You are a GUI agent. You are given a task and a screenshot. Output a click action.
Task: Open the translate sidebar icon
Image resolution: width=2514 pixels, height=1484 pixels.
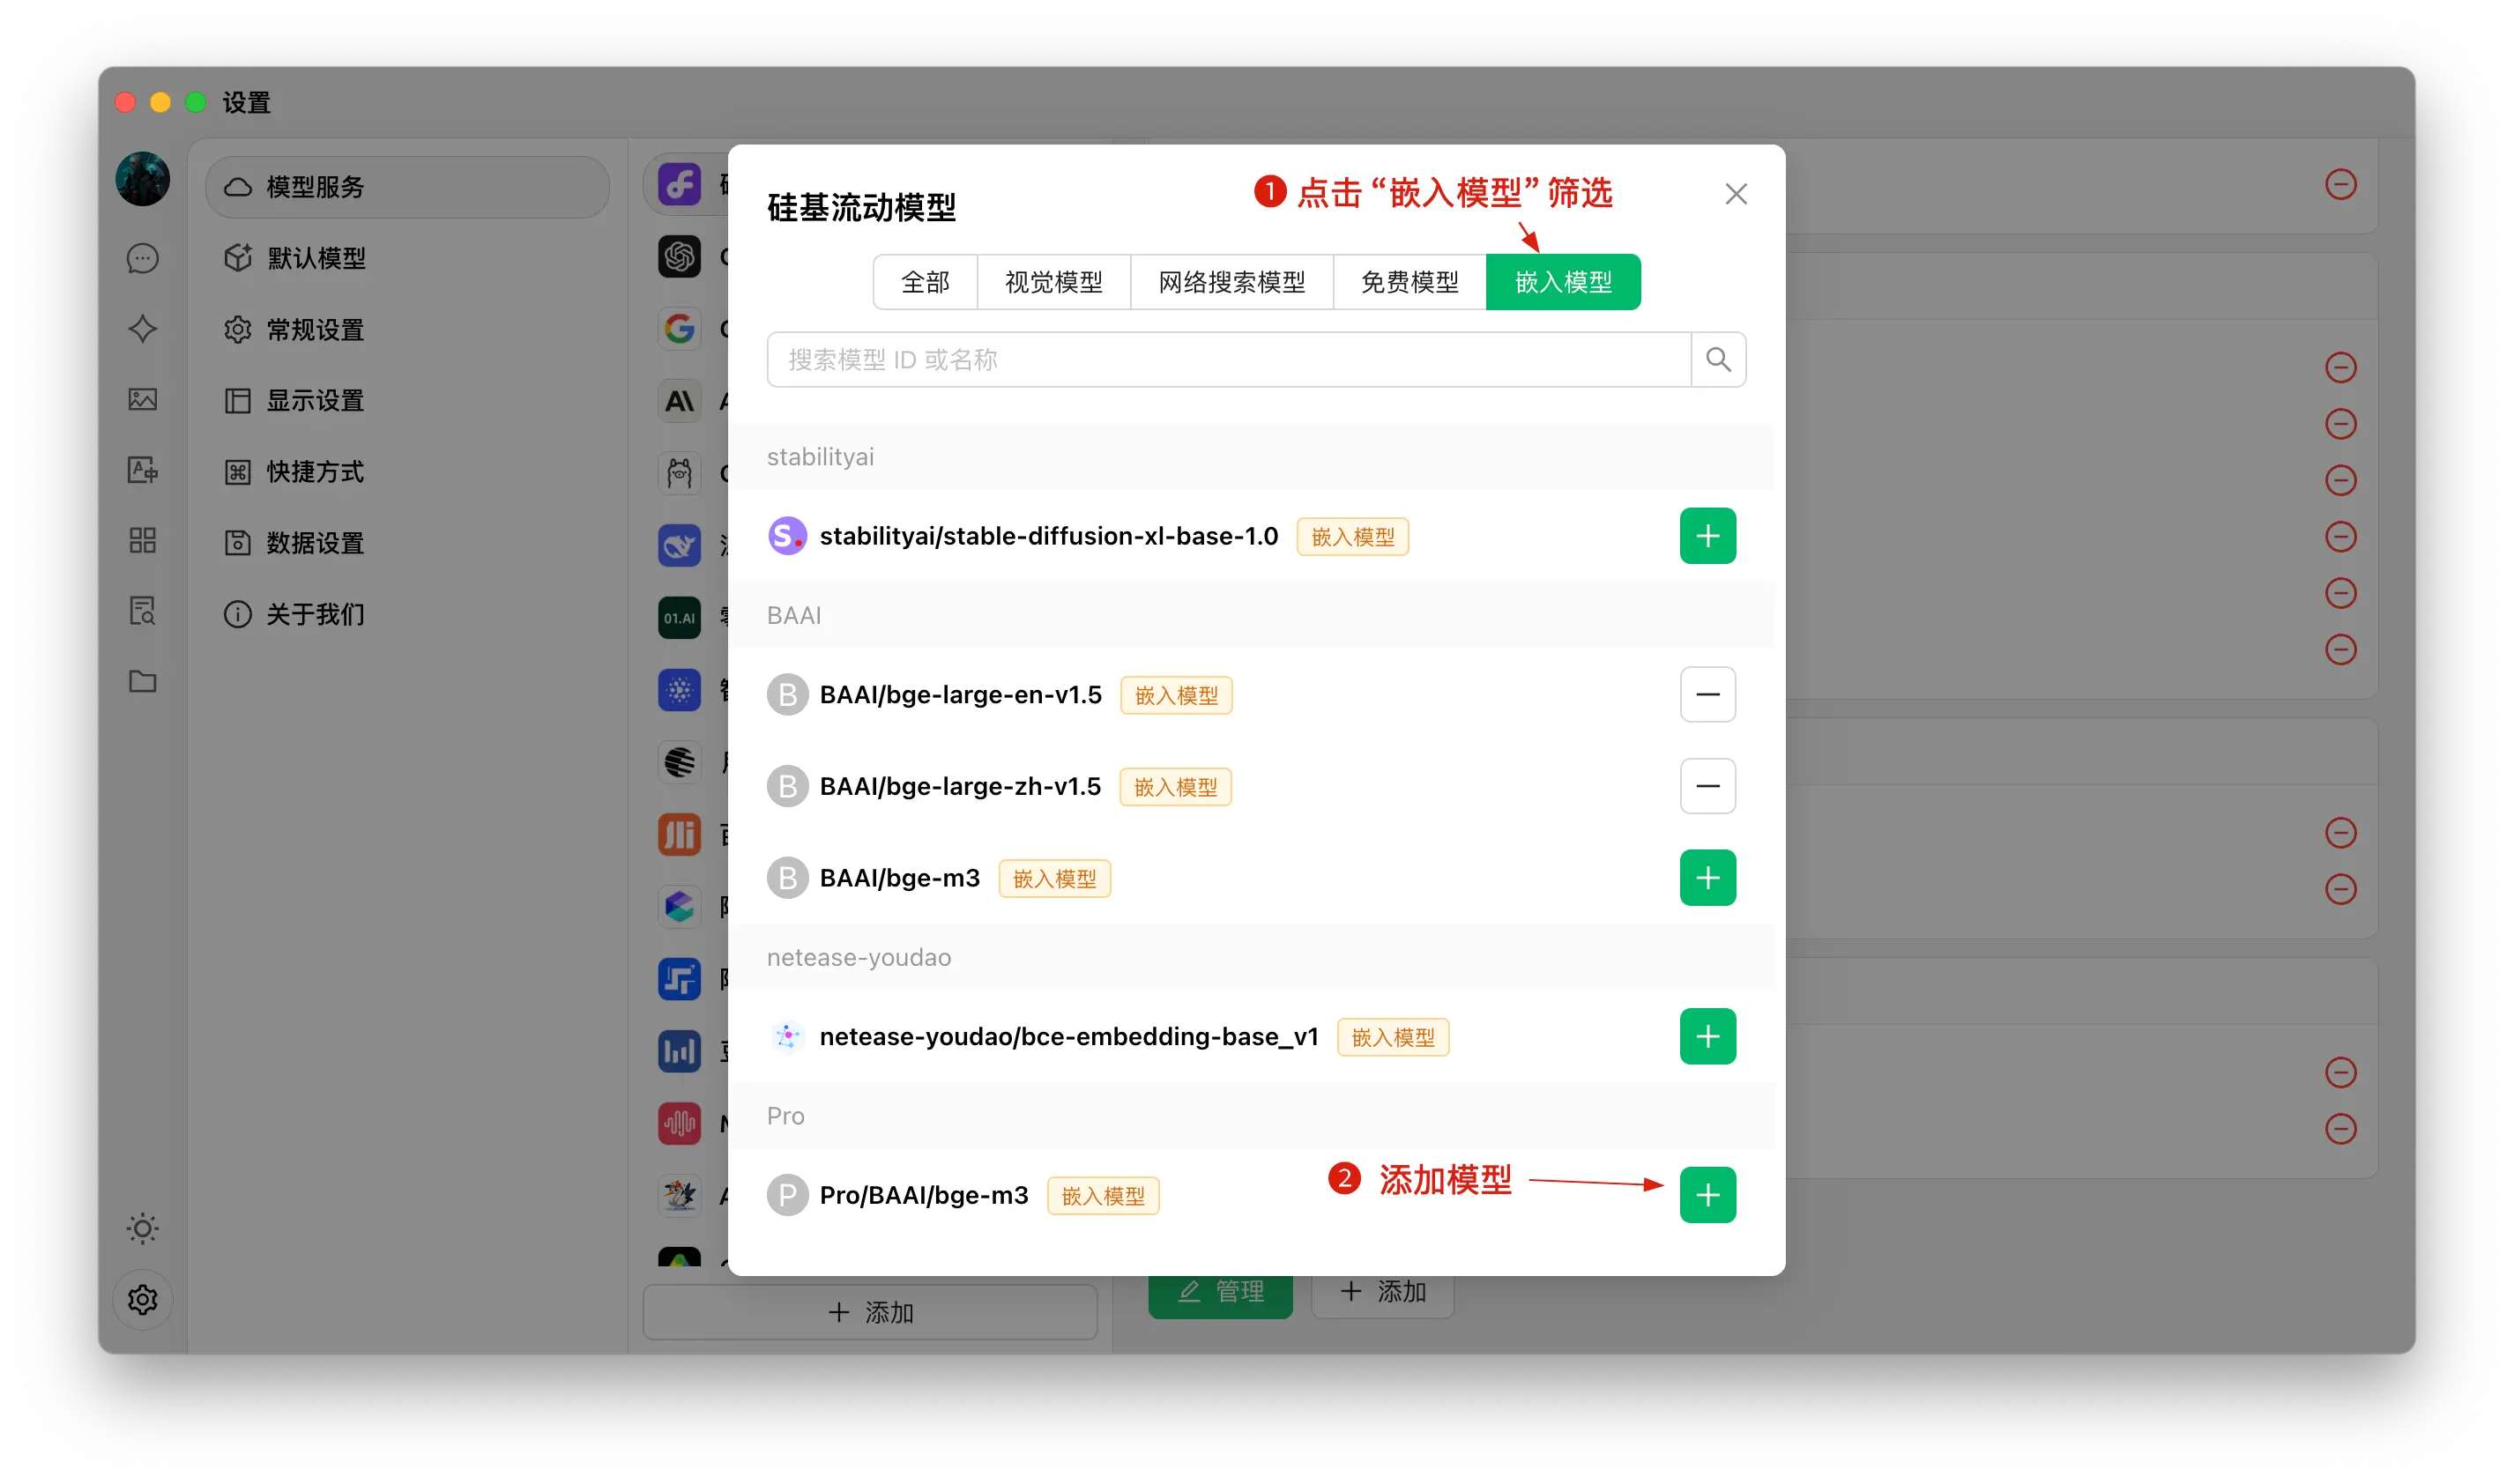pyautogui.click(x=143, y=470)
